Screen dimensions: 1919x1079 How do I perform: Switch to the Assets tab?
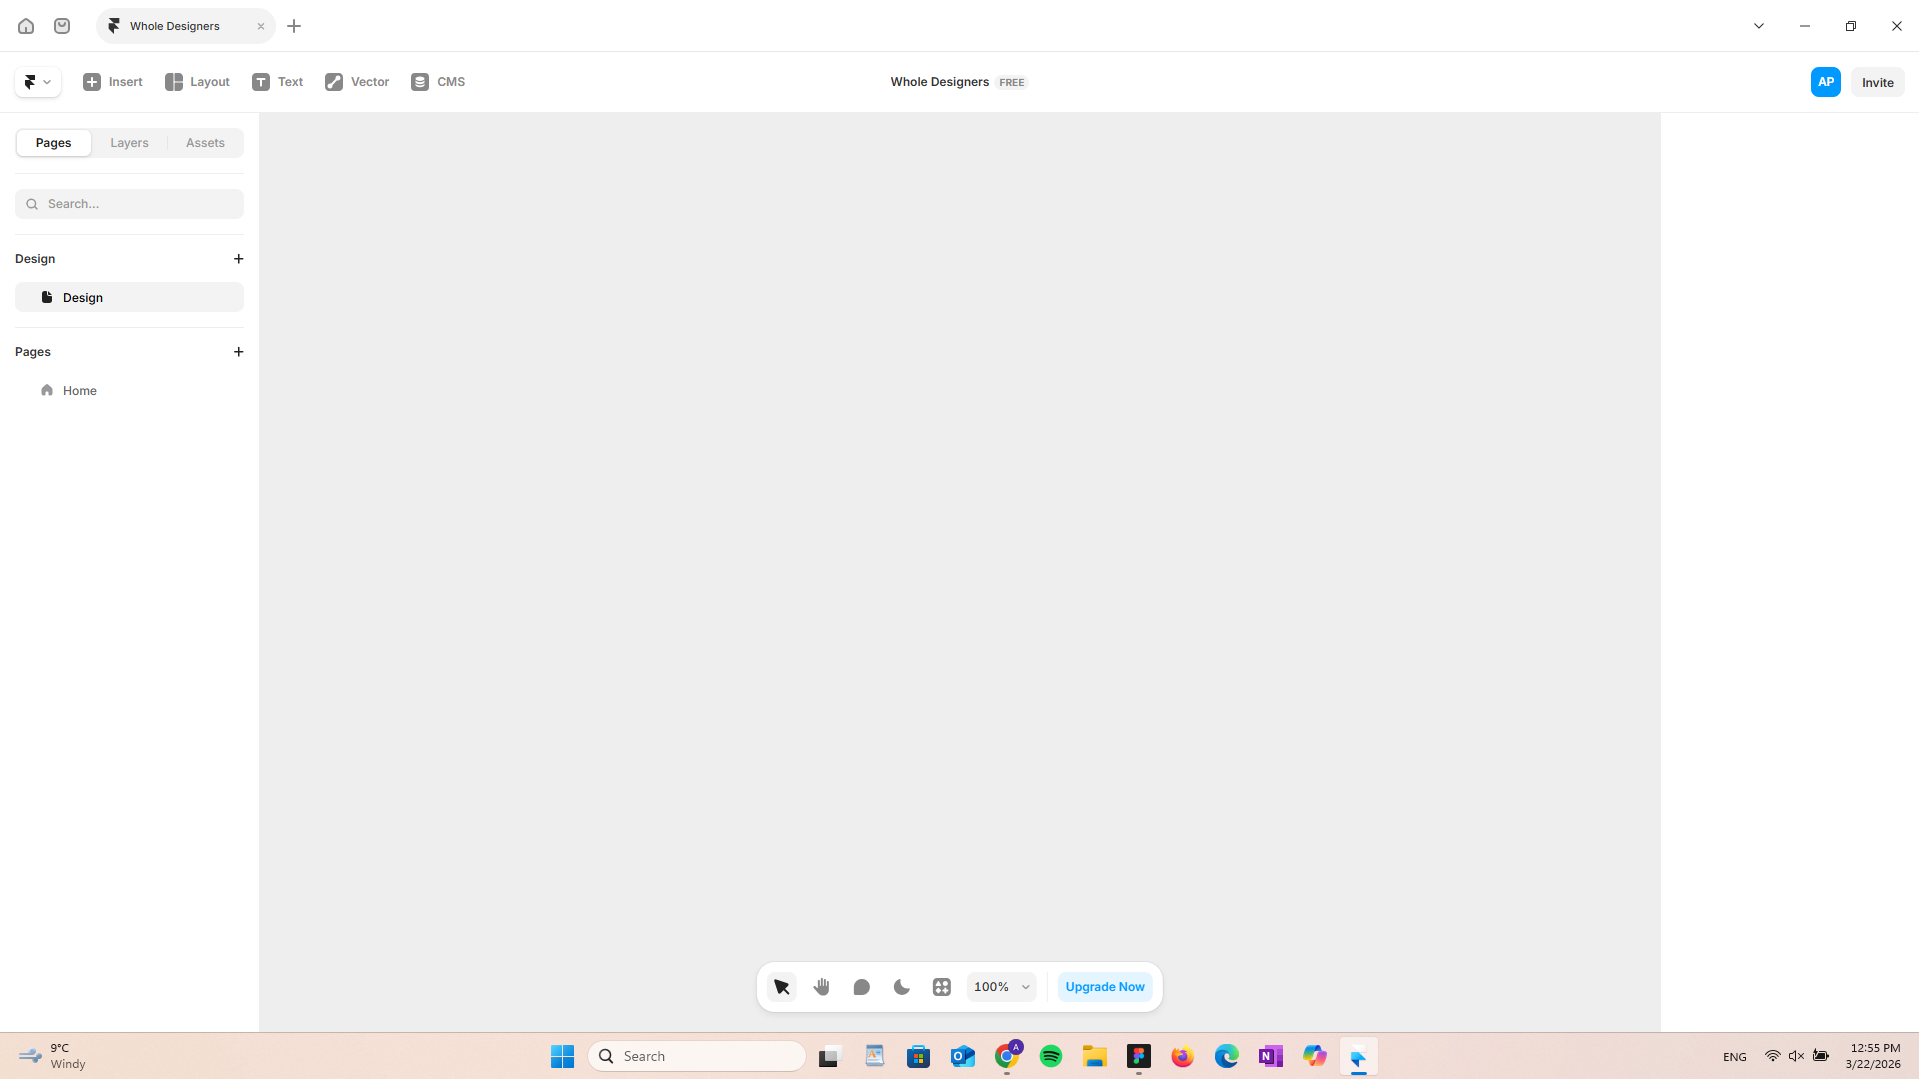[205, 143]
